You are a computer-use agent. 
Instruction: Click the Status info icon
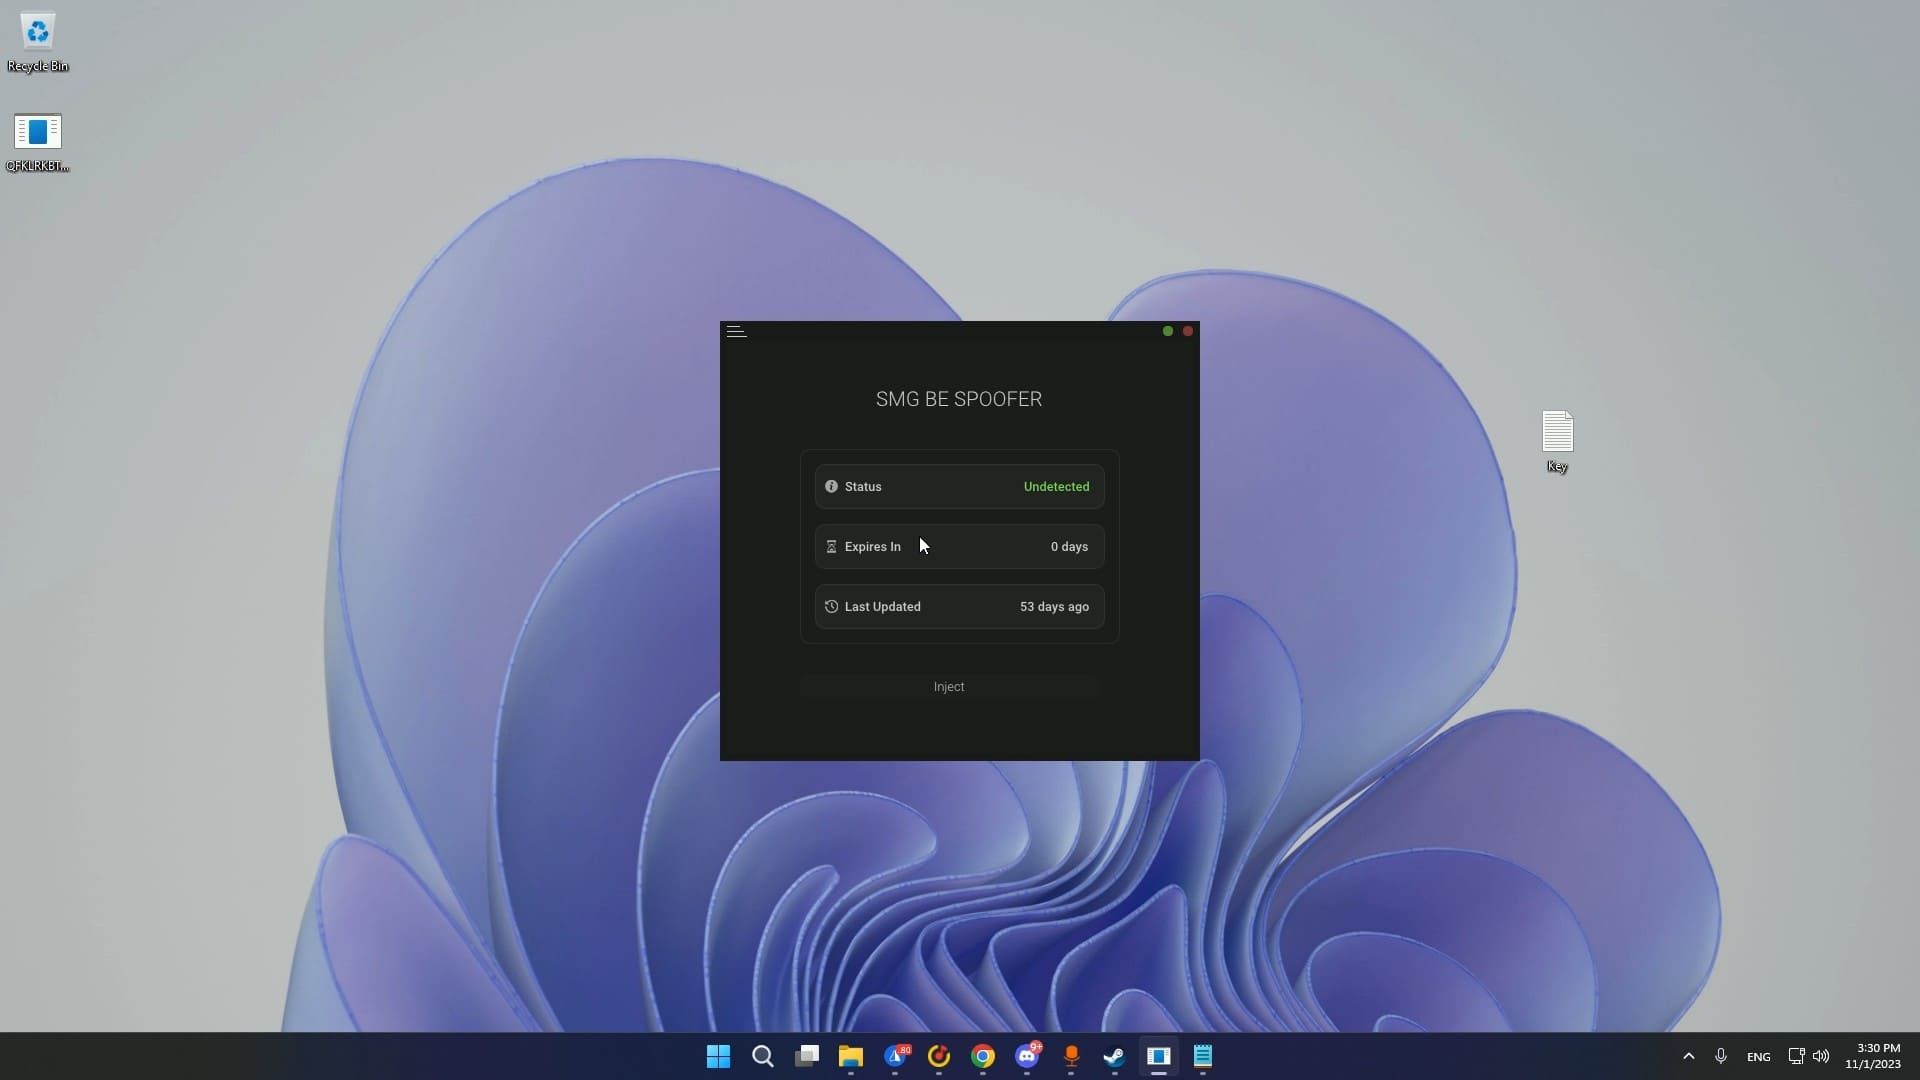pyautogui.click(x=831, y=487)
